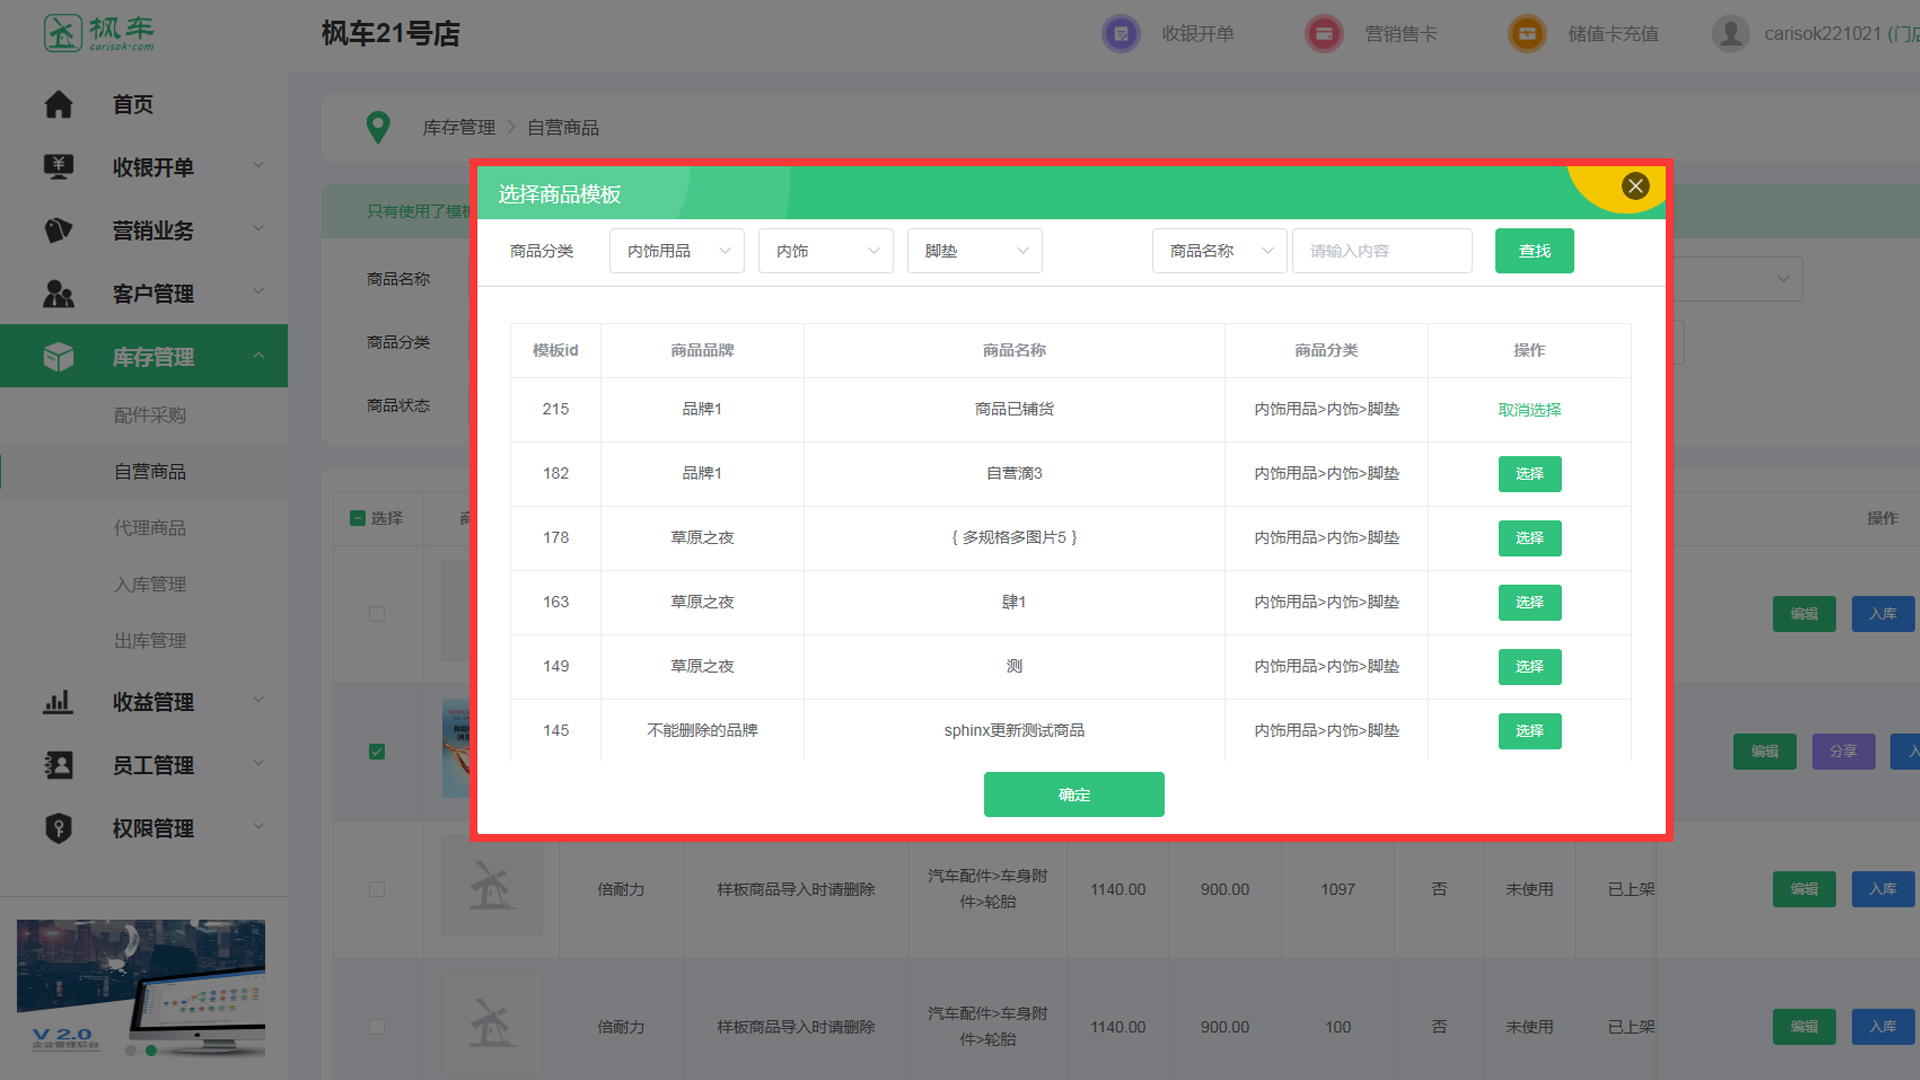Screen dimensions: 1920x1080
Task: Uncheck the checked product row checkbox
Action: pyautogui.click(x=377, y=751)
